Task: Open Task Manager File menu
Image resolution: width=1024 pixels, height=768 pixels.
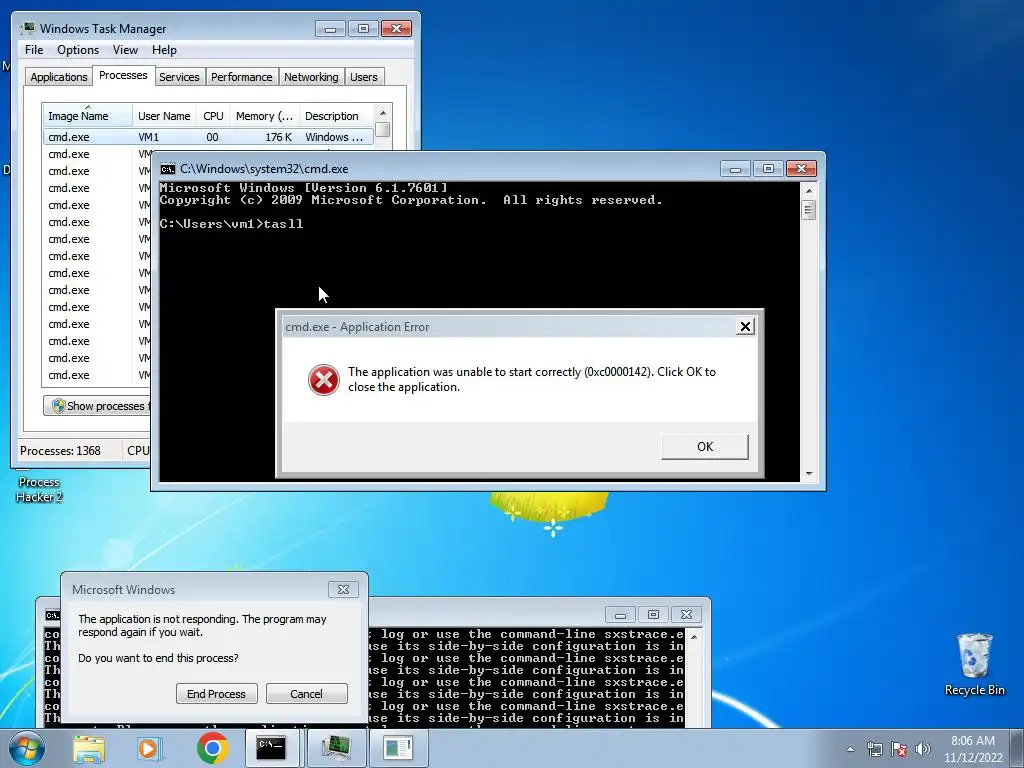Action: 34,50
